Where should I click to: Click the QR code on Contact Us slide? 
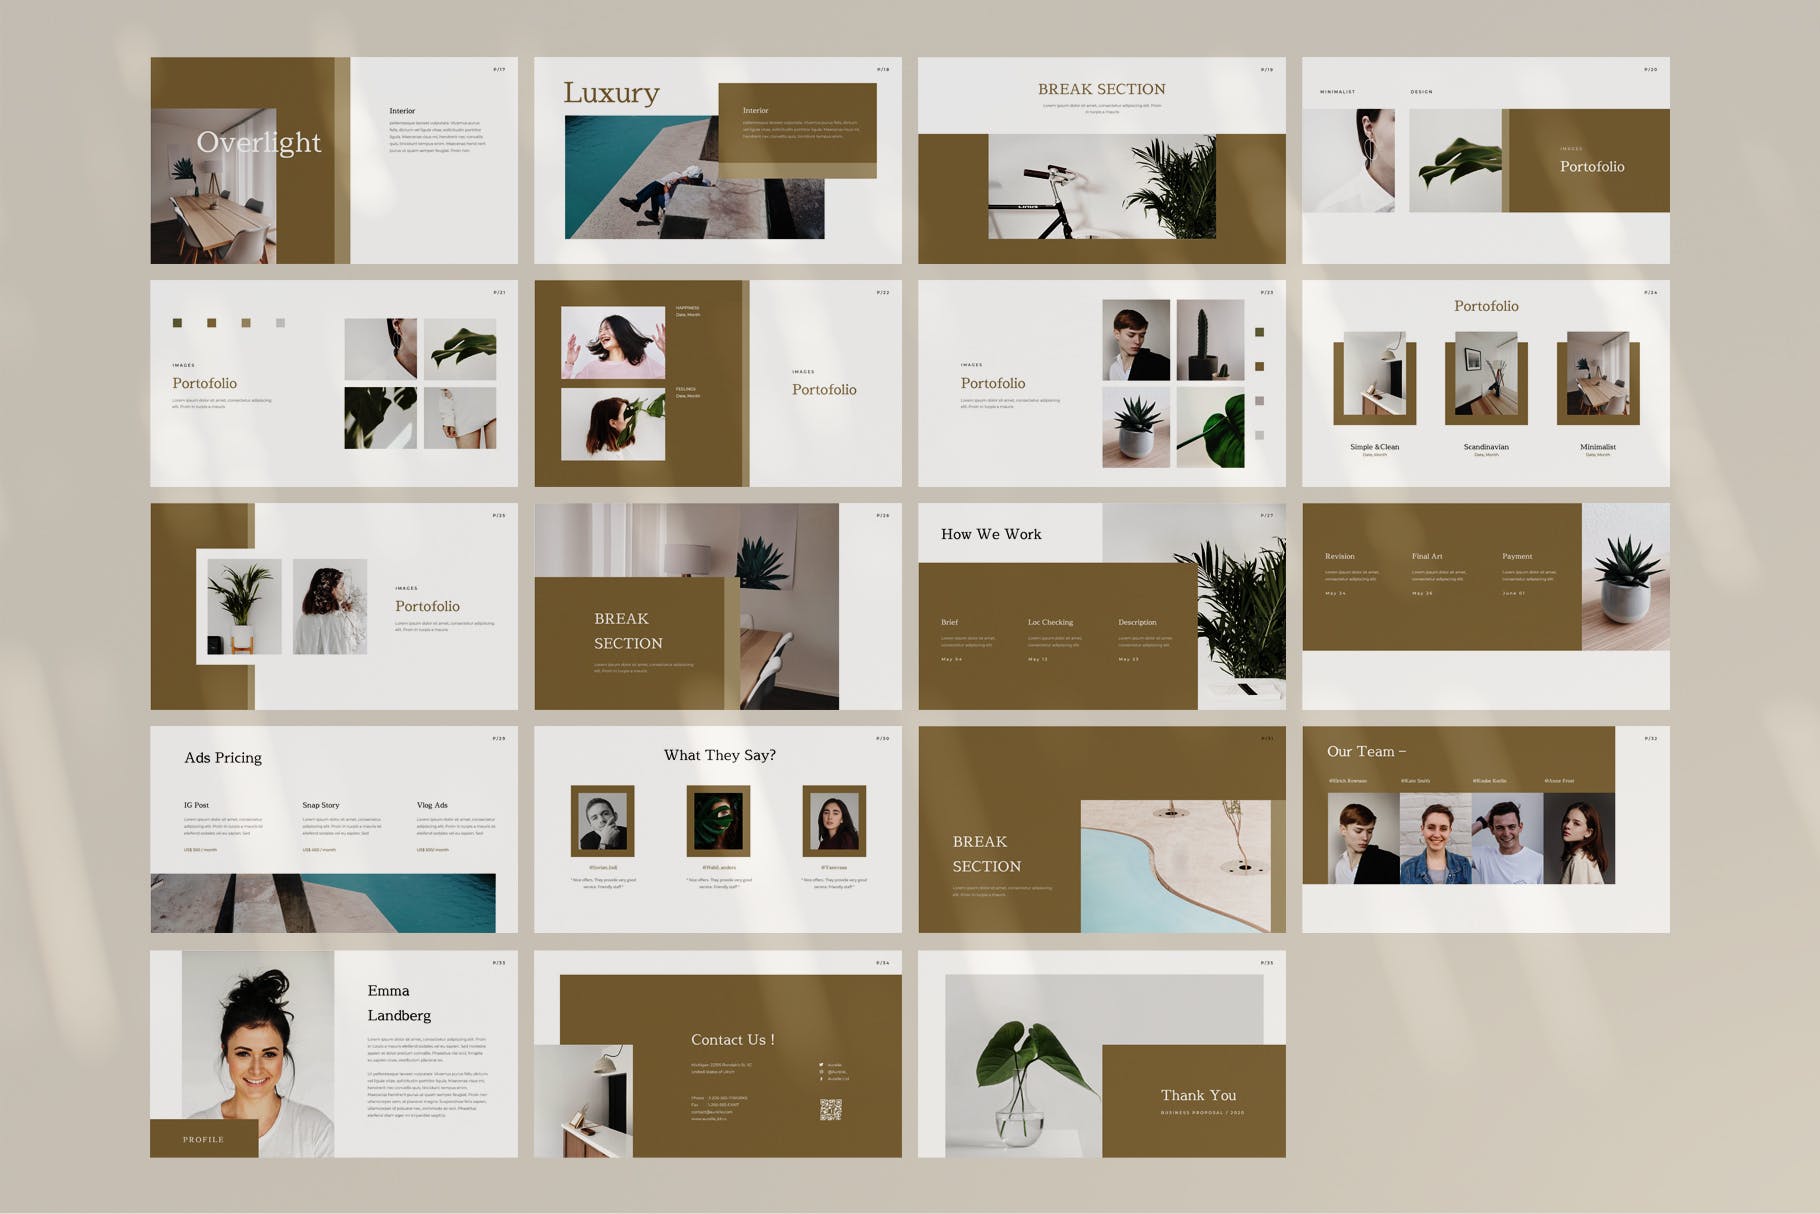click(x=830, y=1109)
